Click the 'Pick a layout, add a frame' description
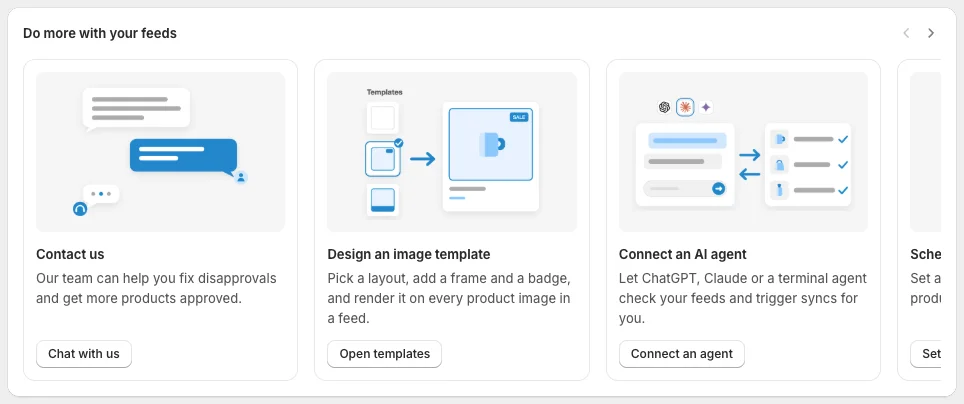 pos(449,299)
